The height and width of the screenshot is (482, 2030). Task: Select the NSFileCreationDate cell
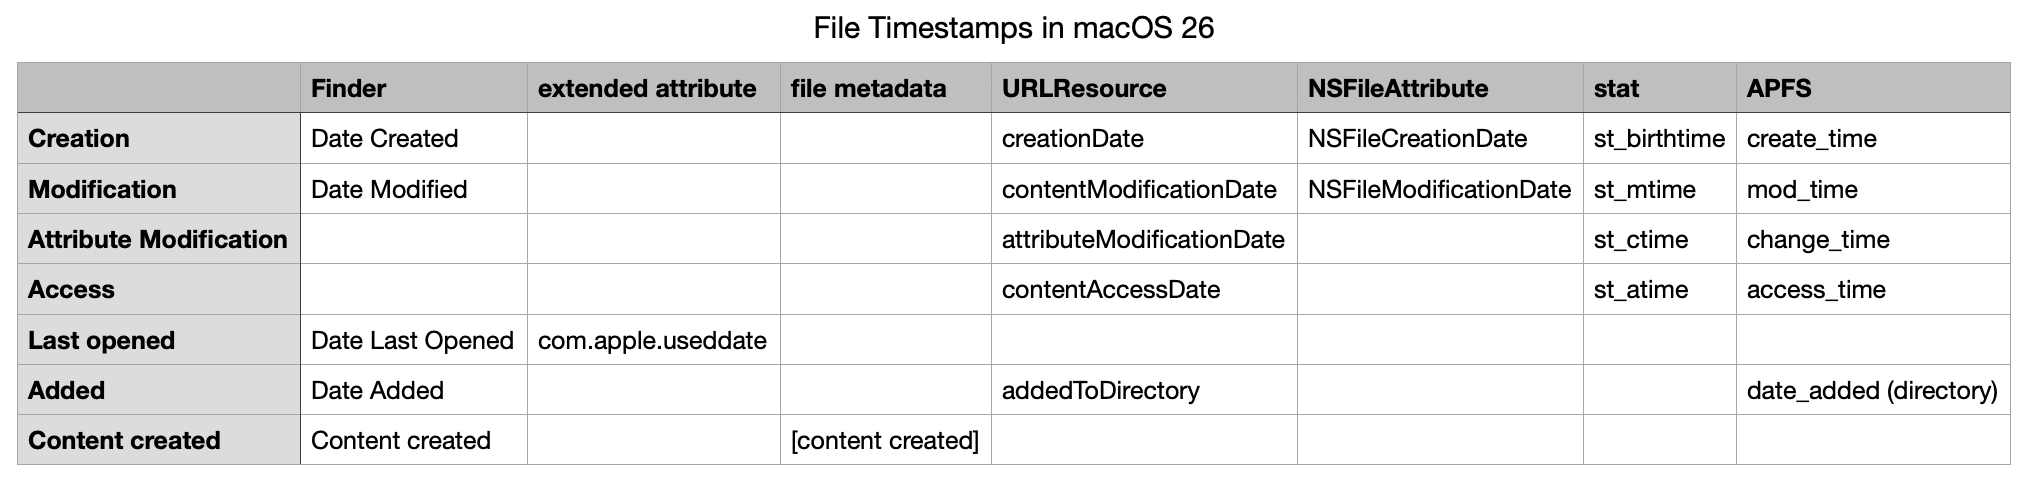tap(1417, 139)
